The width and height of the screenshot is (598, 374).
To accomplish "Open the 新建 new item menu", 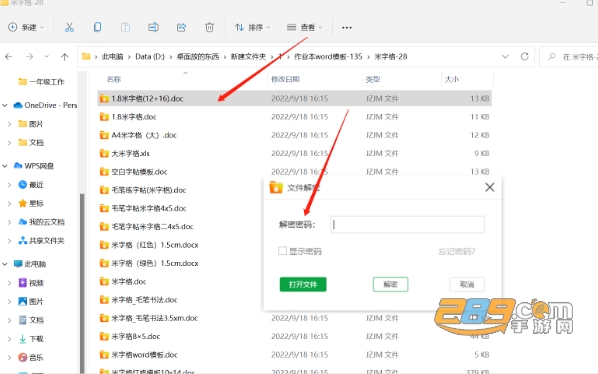I will 26,27.
